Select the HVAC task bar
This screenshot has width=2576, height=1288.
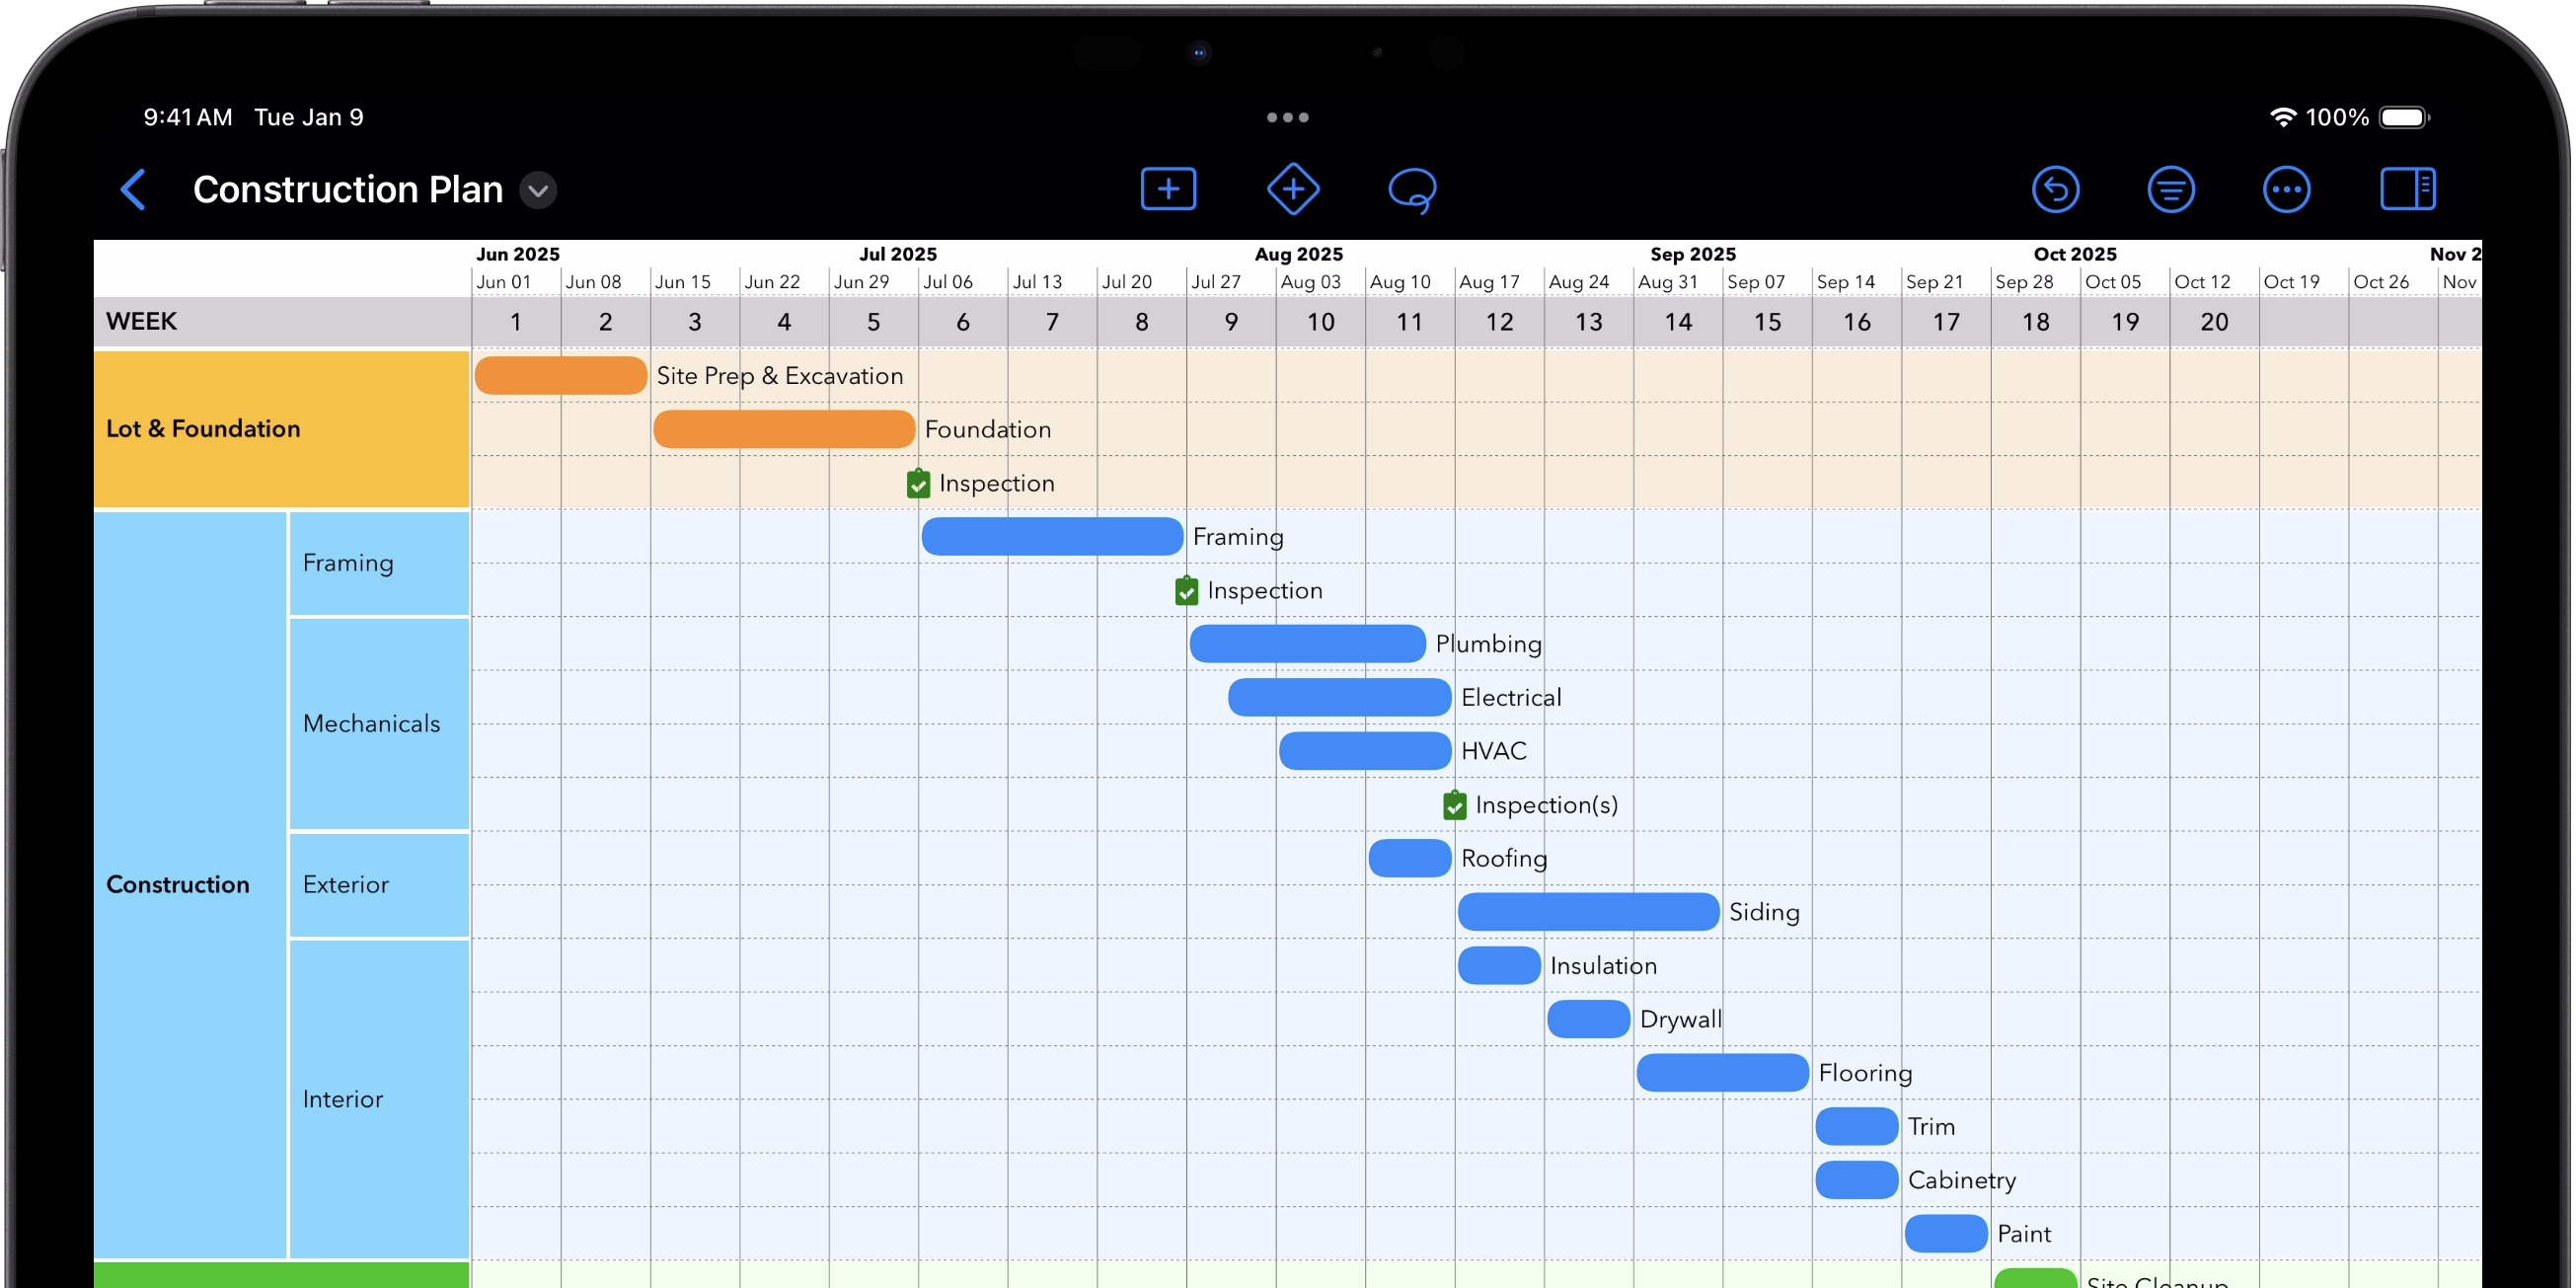1366,752
